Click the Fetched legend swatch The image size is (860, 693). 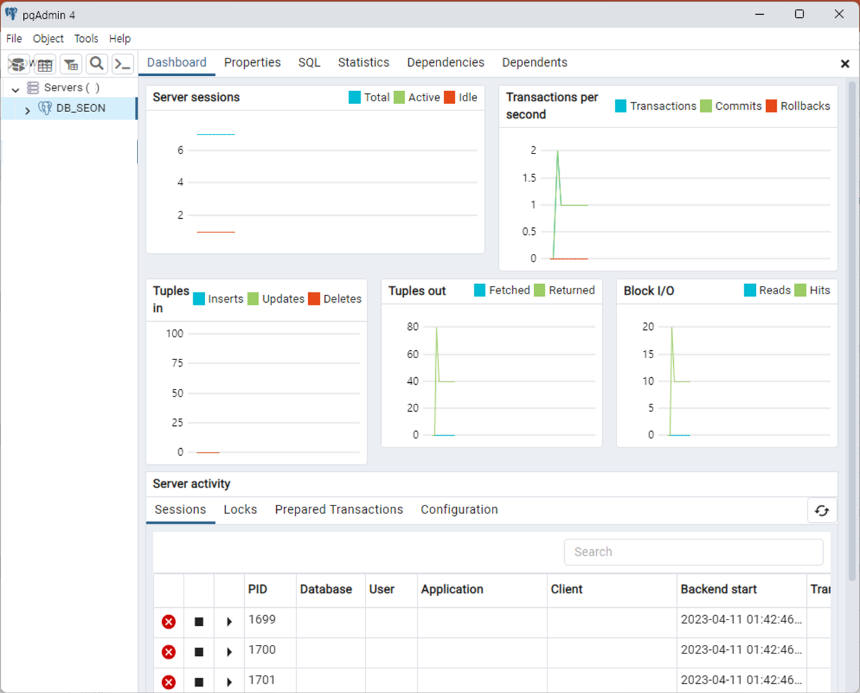[479, 290]
